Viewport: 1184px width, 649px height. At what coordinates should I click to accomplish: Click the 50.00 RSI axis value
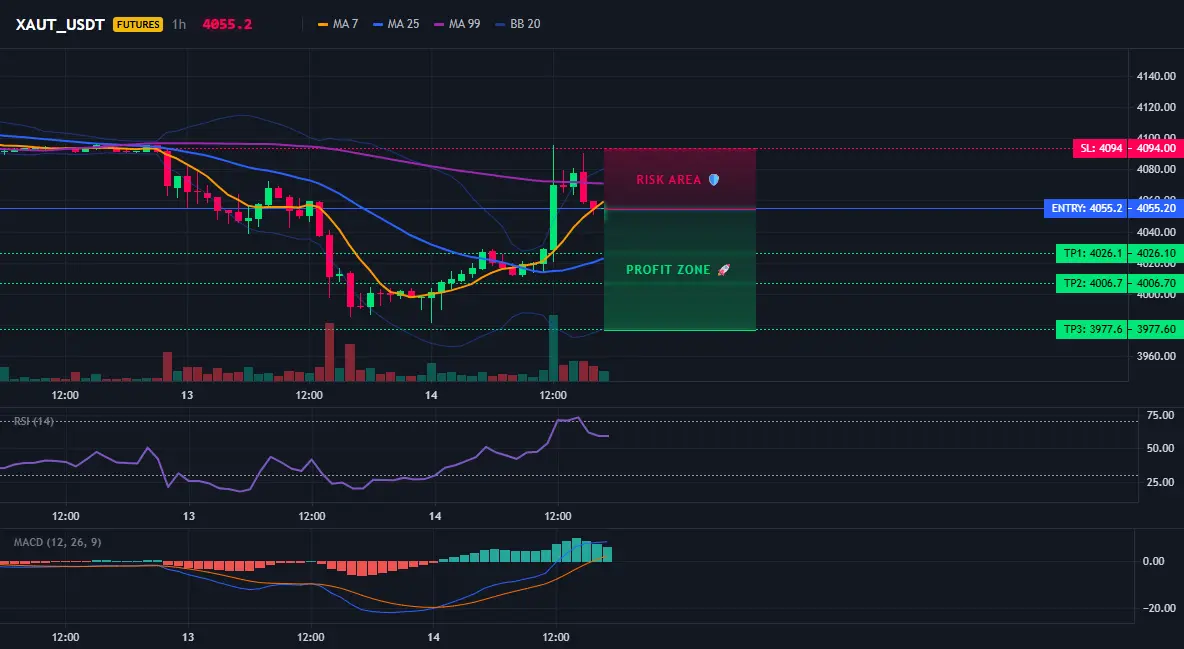(x=1160, y=448)
